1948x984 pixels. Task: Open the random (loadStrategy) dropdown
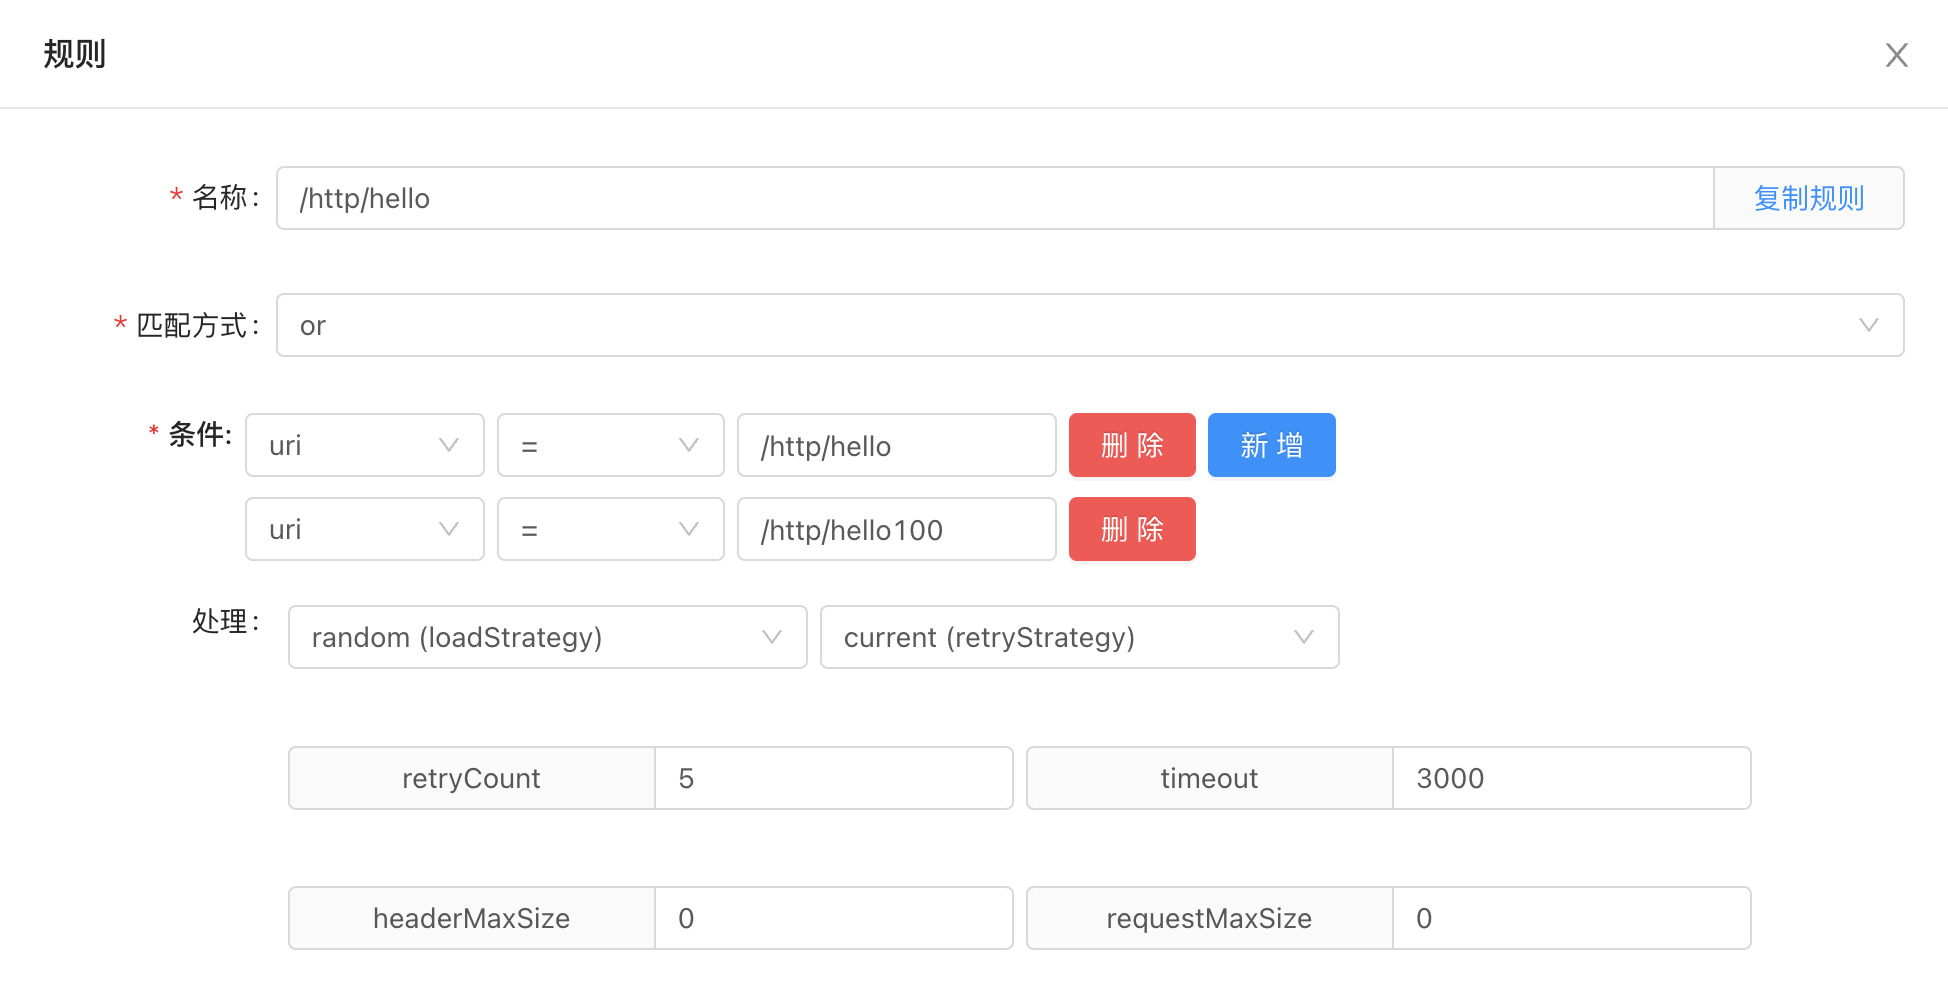click(548, 637)
